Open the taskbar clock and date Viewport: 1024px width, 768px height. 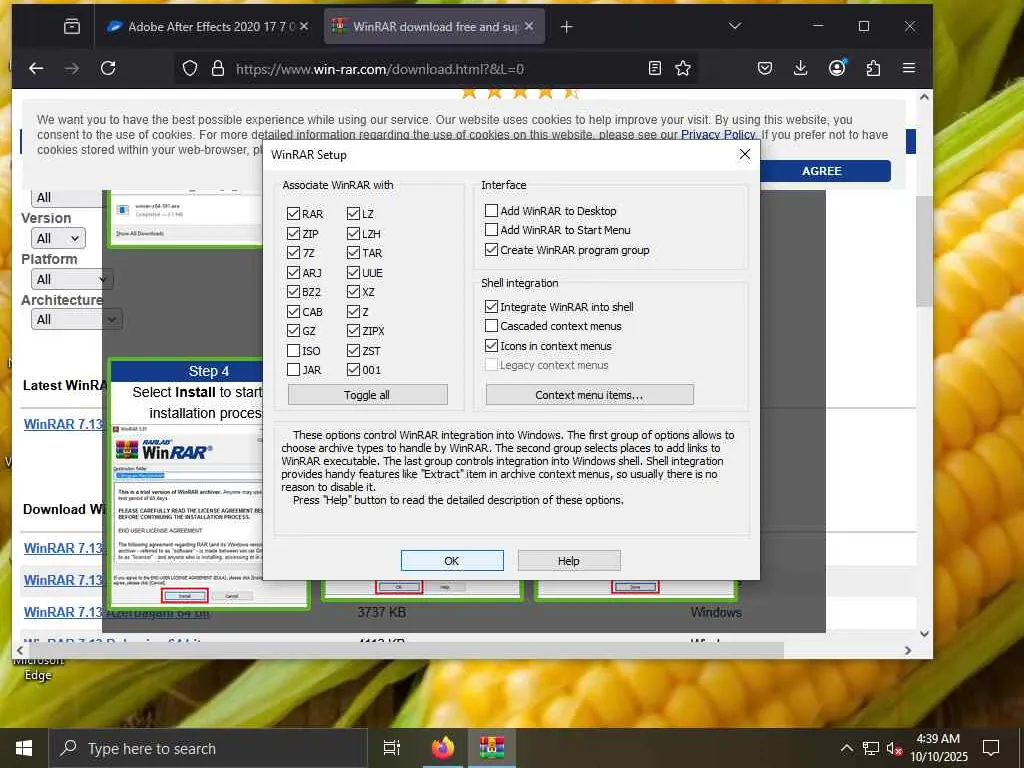[x=938, y=748]
